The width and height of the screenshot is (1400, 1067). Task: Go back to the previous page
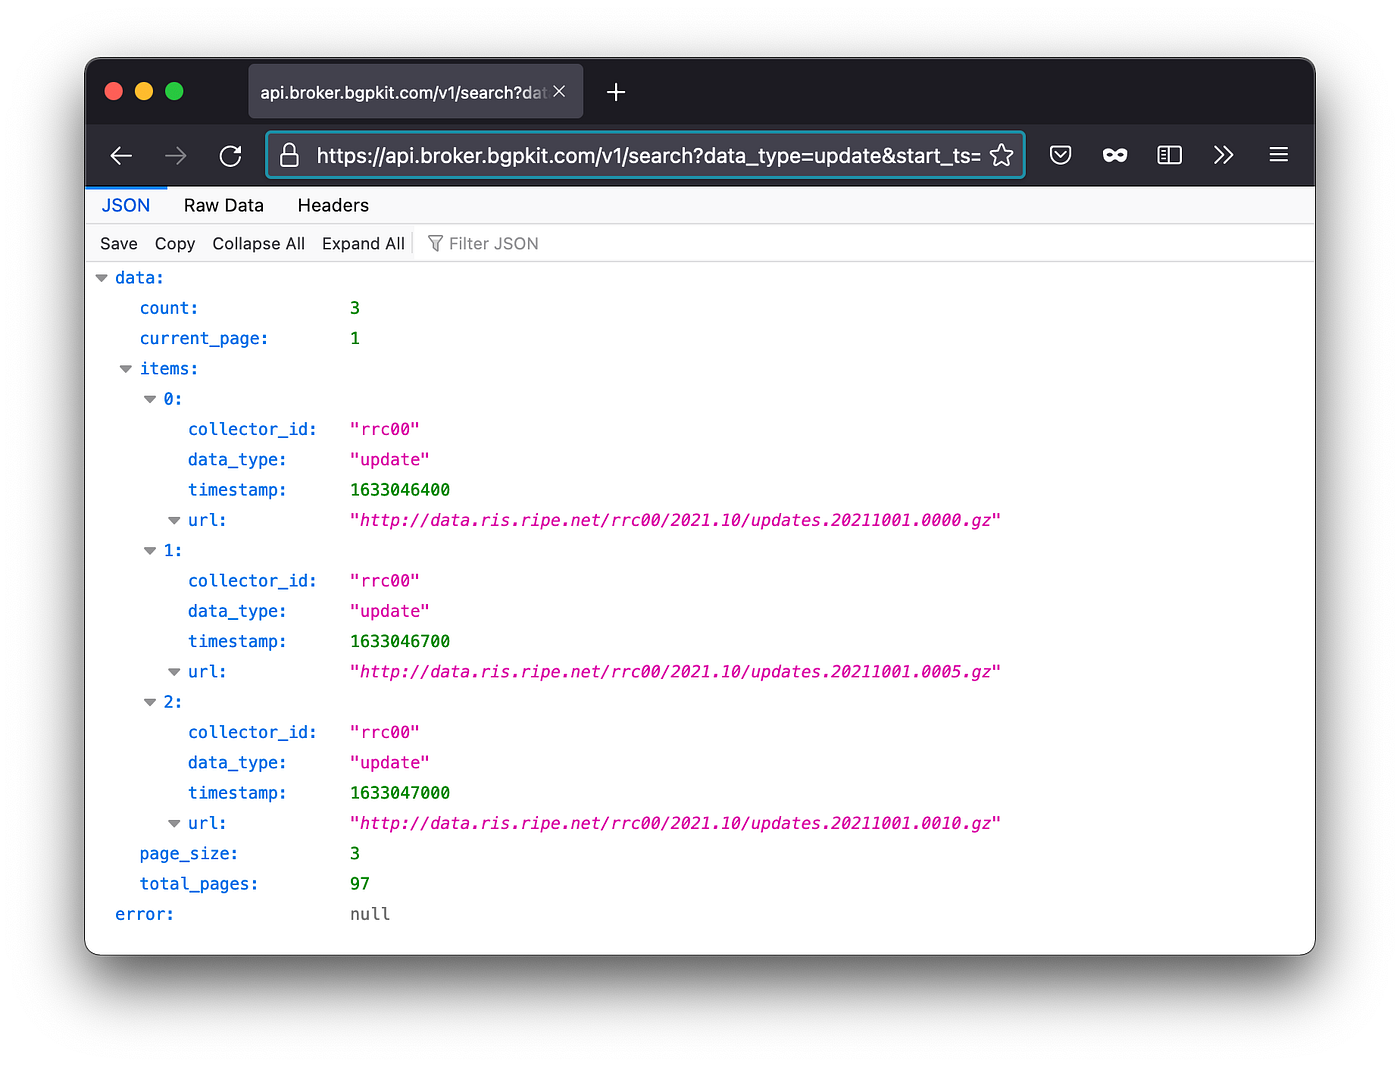pyautogui.click(x=121, y=155)
